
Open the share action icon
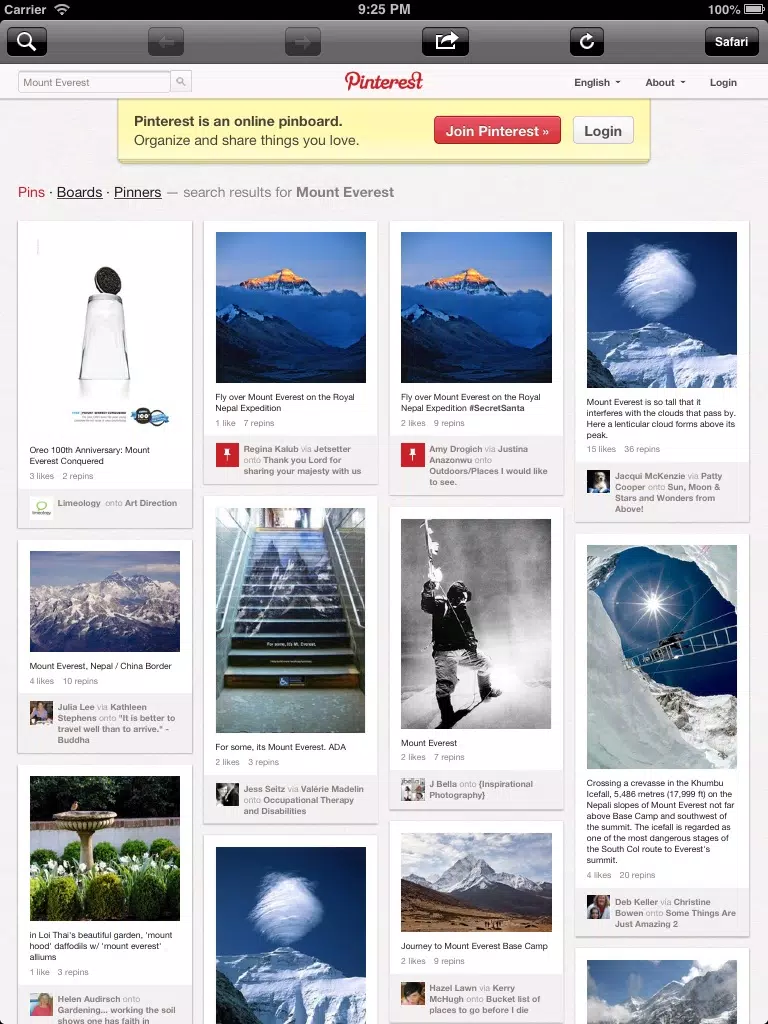click(x=445, y=42)
